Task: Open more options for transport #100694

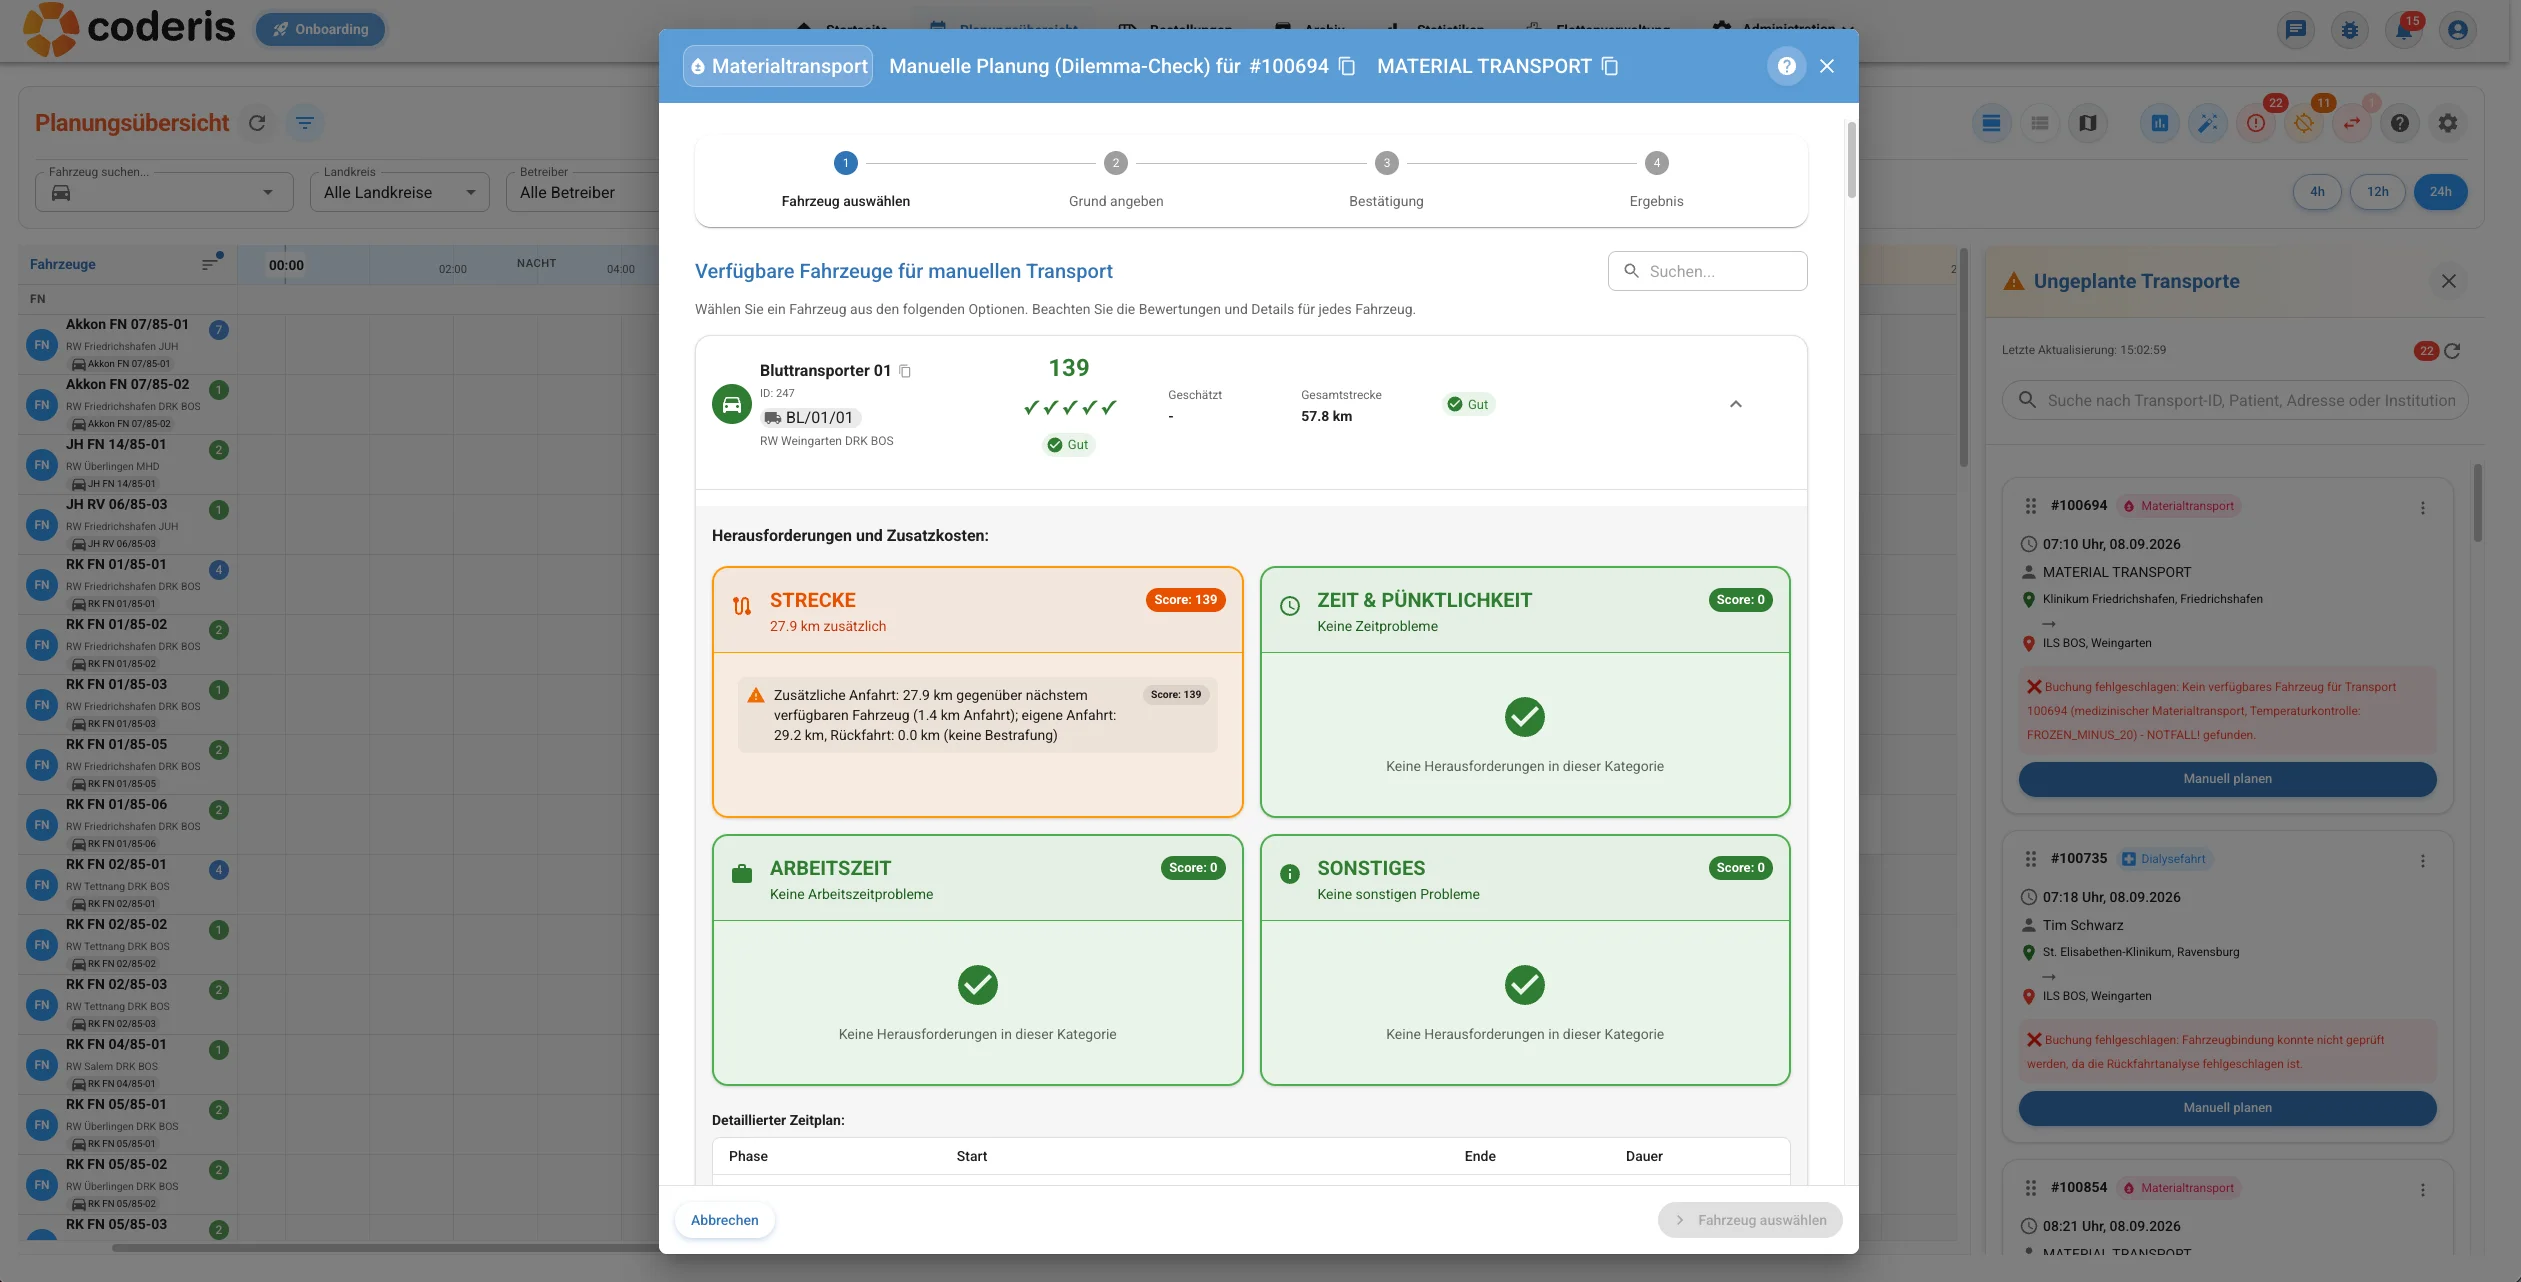Action: (x=2423, y=508)
